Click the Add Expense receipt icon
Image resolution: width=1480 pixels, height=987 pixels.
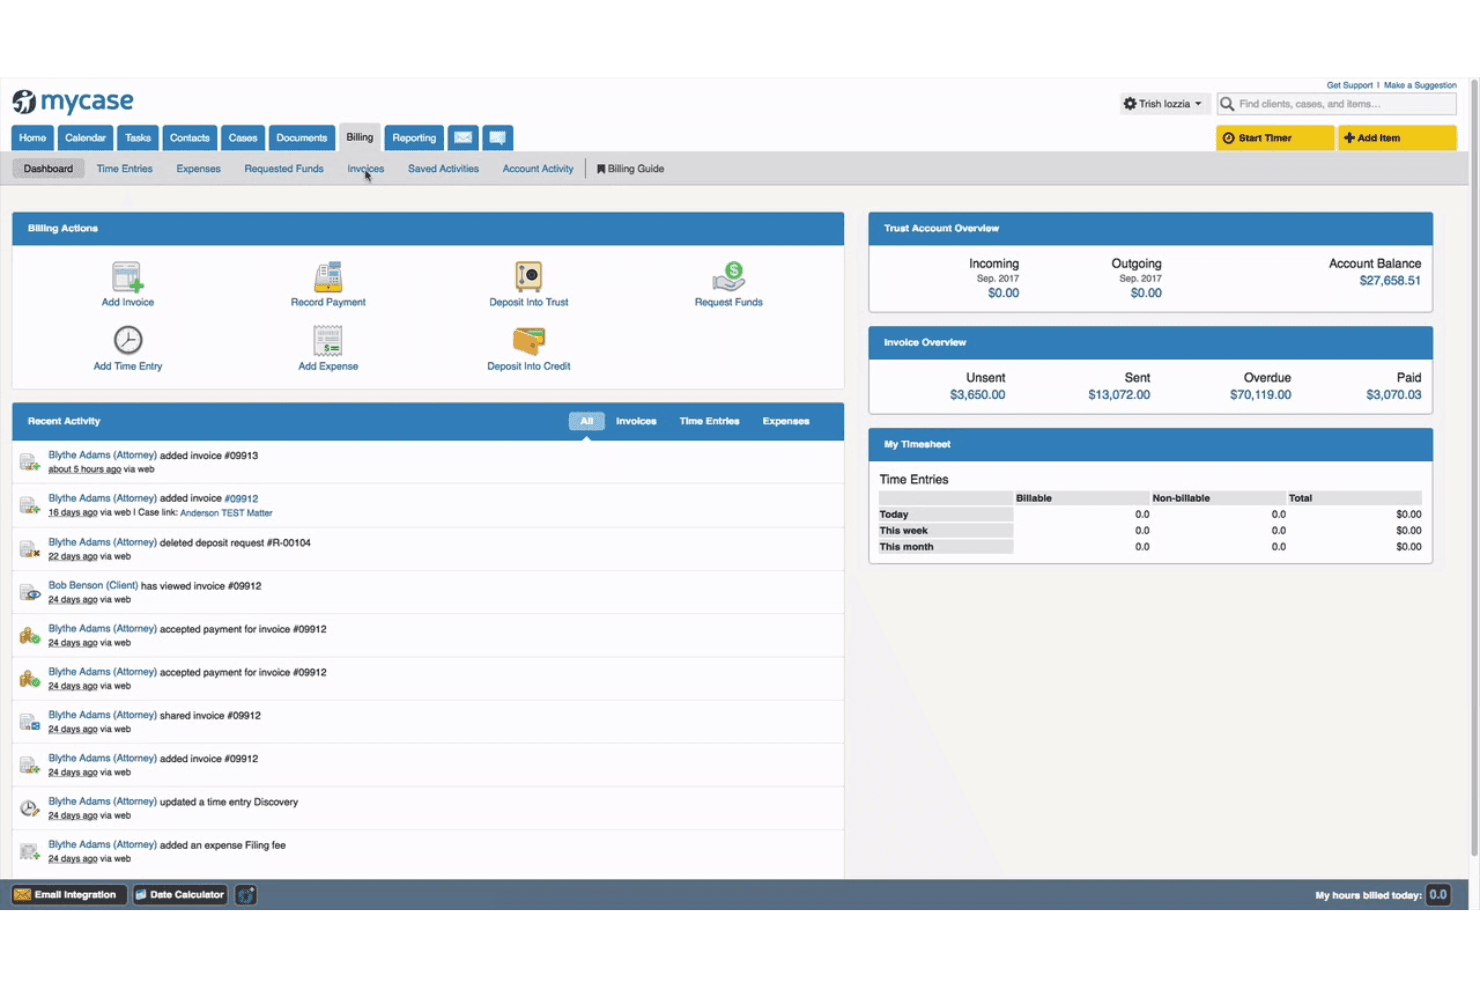[x=328, y=340]
